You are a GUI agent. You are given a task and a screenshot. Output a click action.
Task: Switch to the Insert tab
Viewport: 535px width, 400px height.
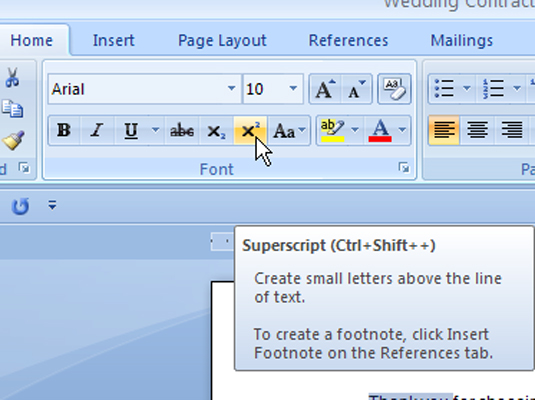tap(114, 41)
